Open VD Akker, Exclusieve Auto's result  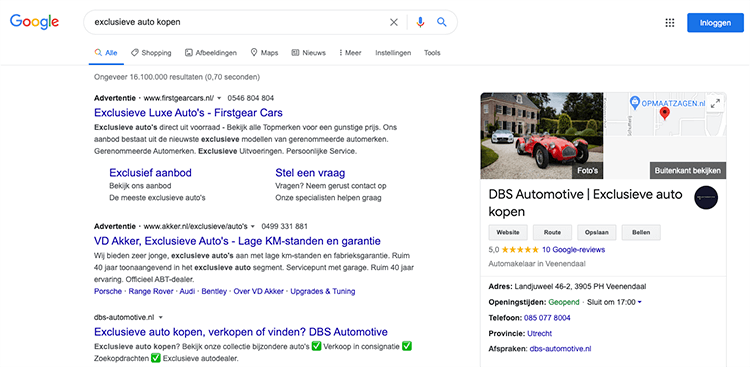(237, 241)
